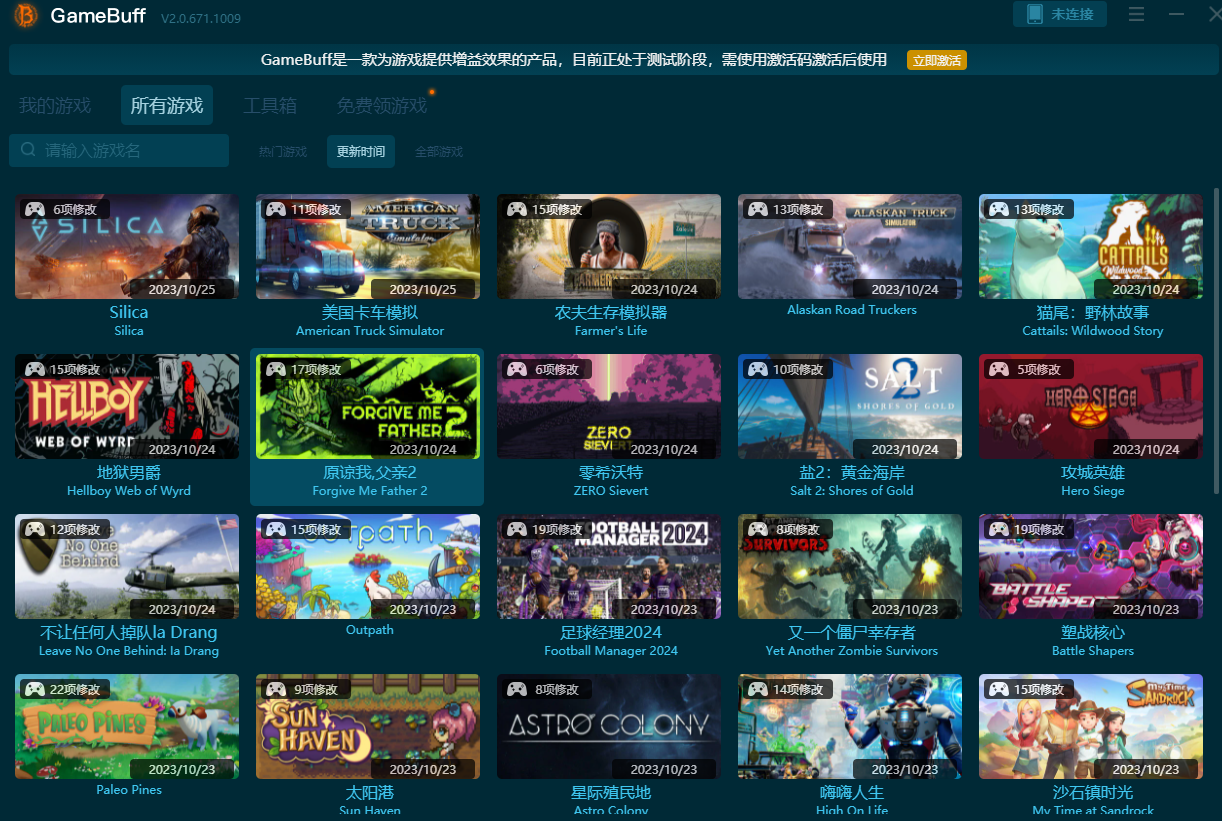Click gamepad icon on High On Life card

click(757, 689)
